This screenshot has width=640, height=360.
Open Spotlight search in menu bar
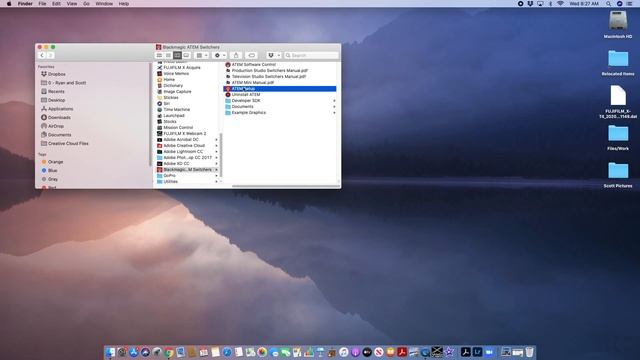point(608,4)
